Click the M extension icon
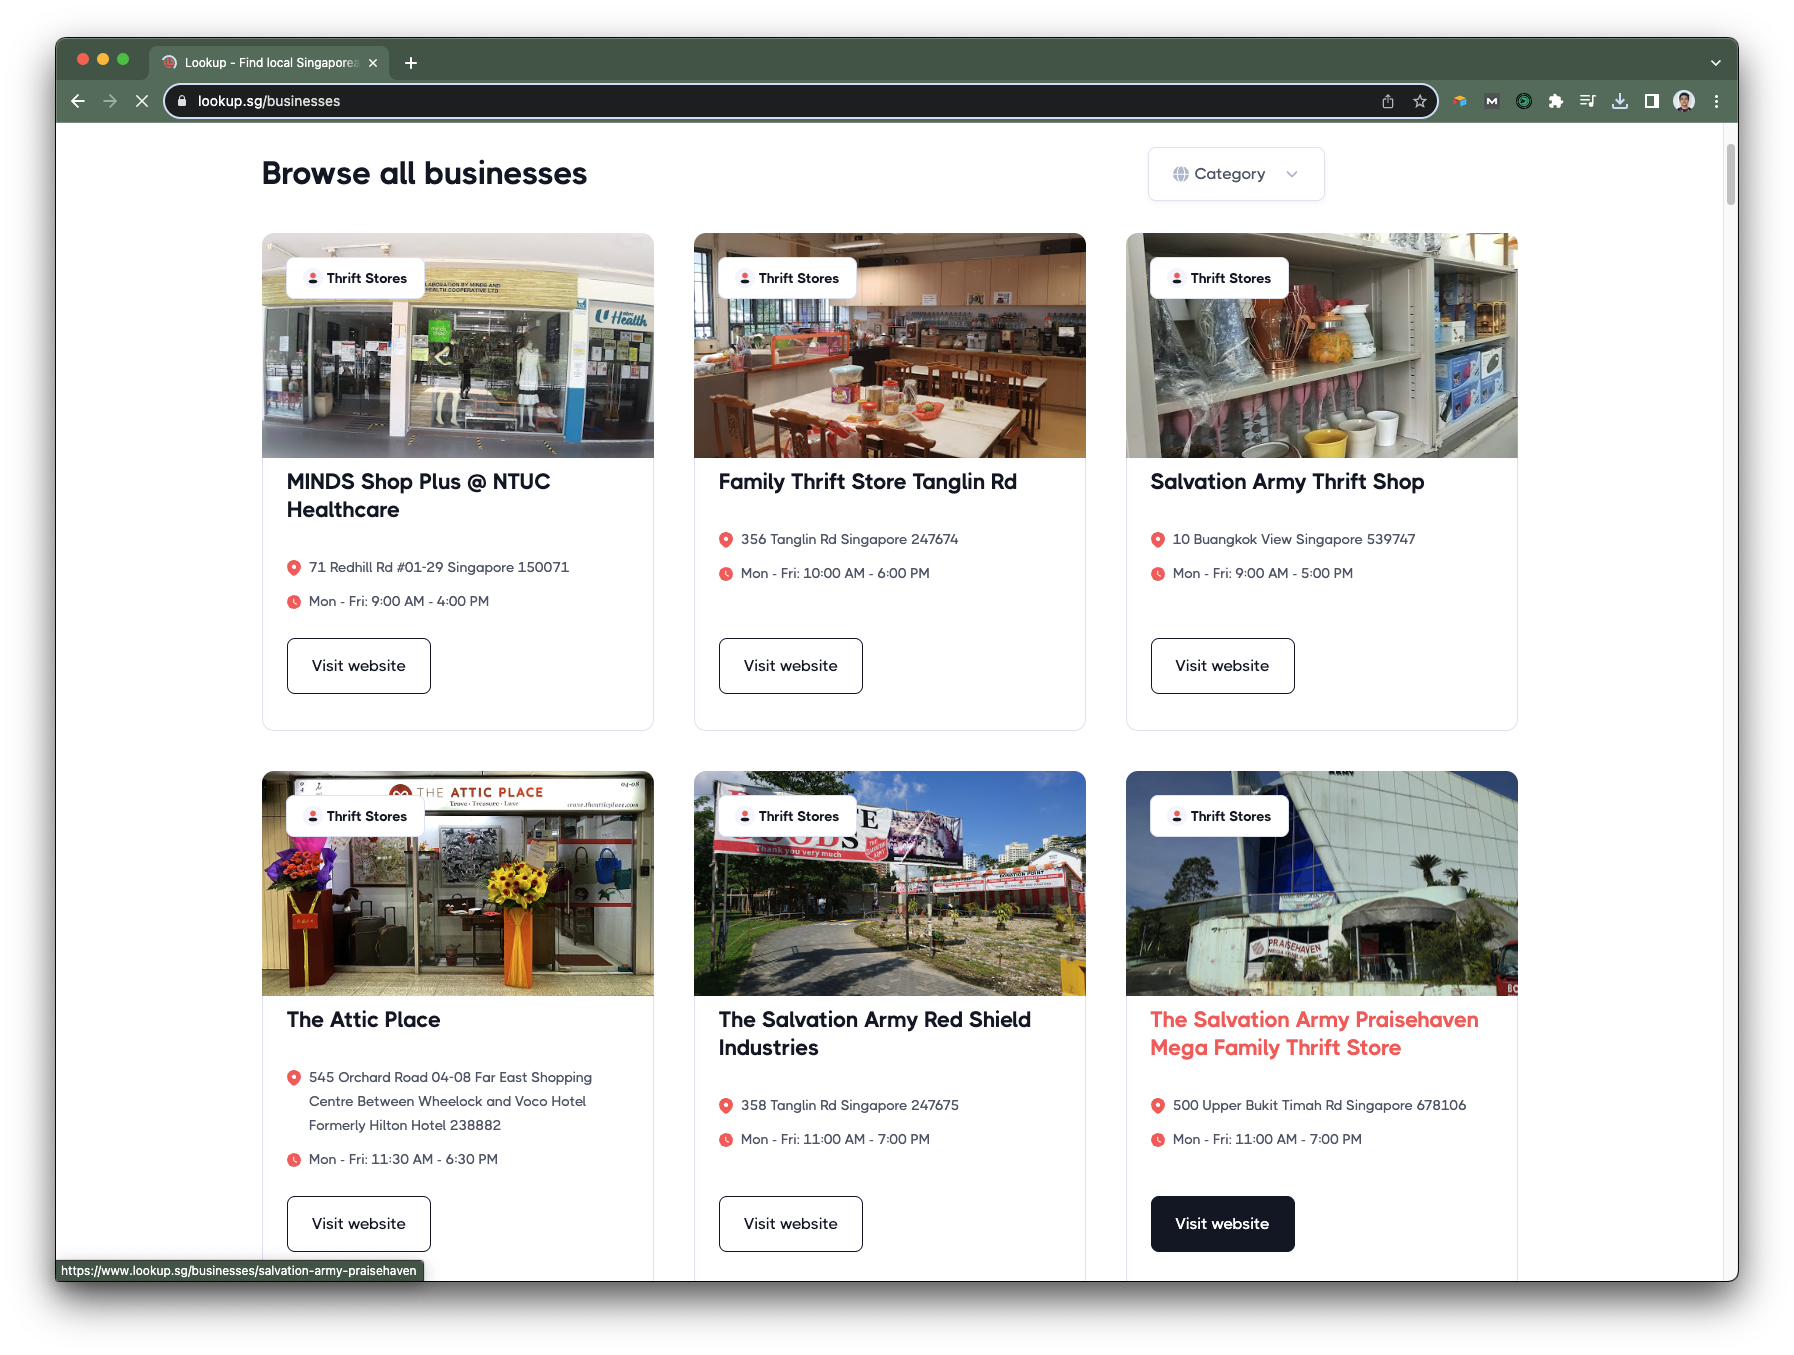Viewport: 1794px width, 1355px height. tap(1492, 101)
